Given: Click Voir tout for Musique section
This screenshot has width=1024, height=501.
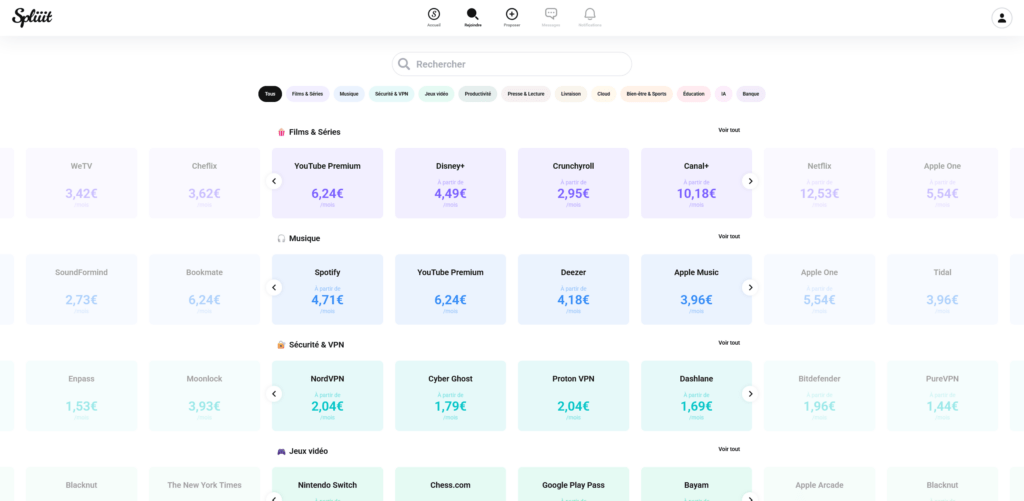Looking at the screenshot, I should [729, 236].
